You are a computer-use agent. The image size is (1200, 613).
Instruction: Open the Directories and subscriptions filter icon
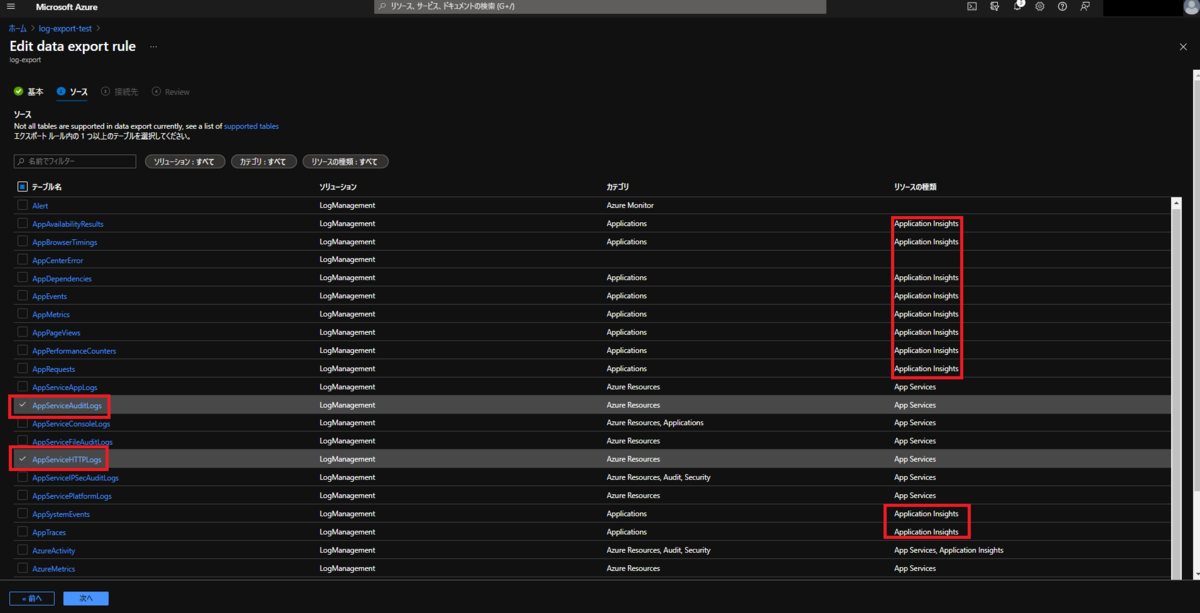(x=994, y=7)
